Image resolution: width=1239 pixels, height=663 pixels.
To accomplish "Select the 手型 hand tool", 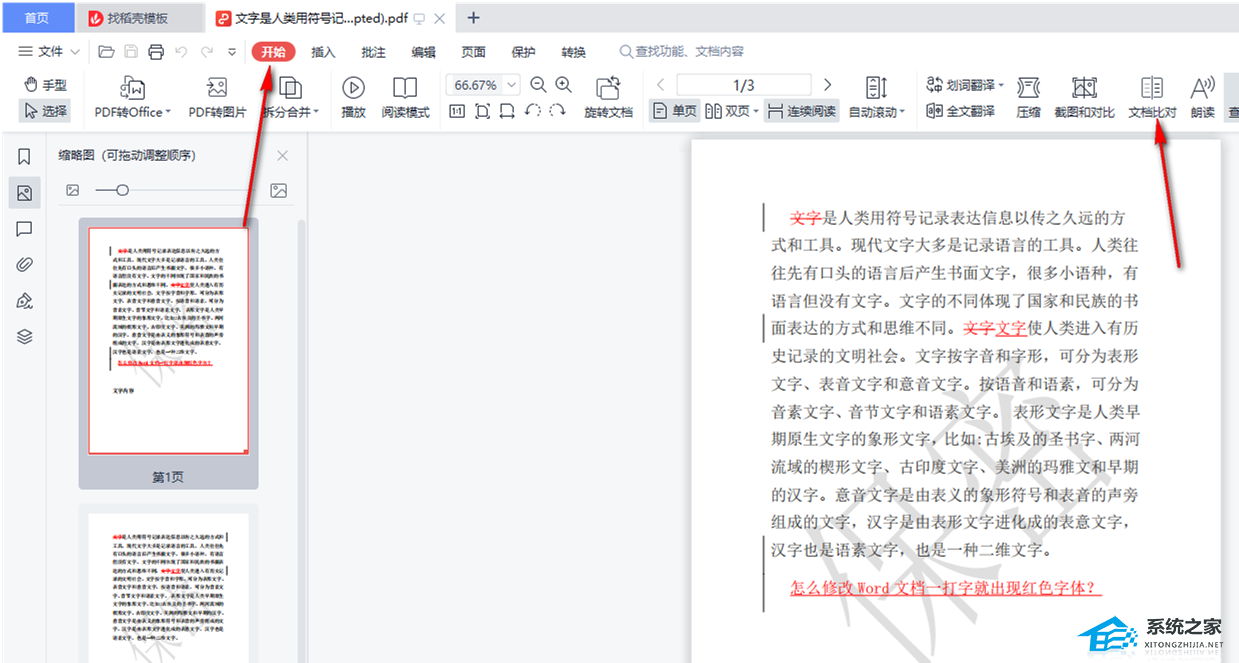I will pyautogui.click(x=45, y=85).
